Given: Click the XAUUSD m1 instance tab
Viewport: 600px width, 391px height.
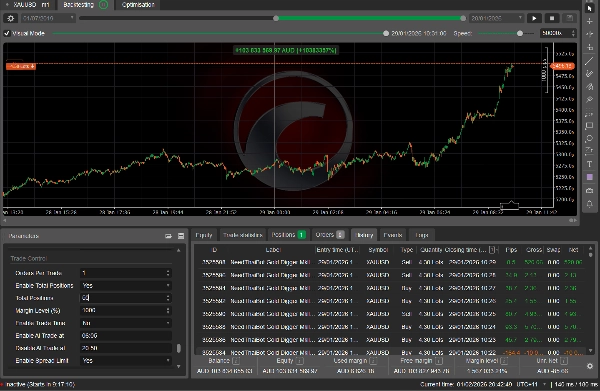Looking at the screenshot, I should click(29, 5).
